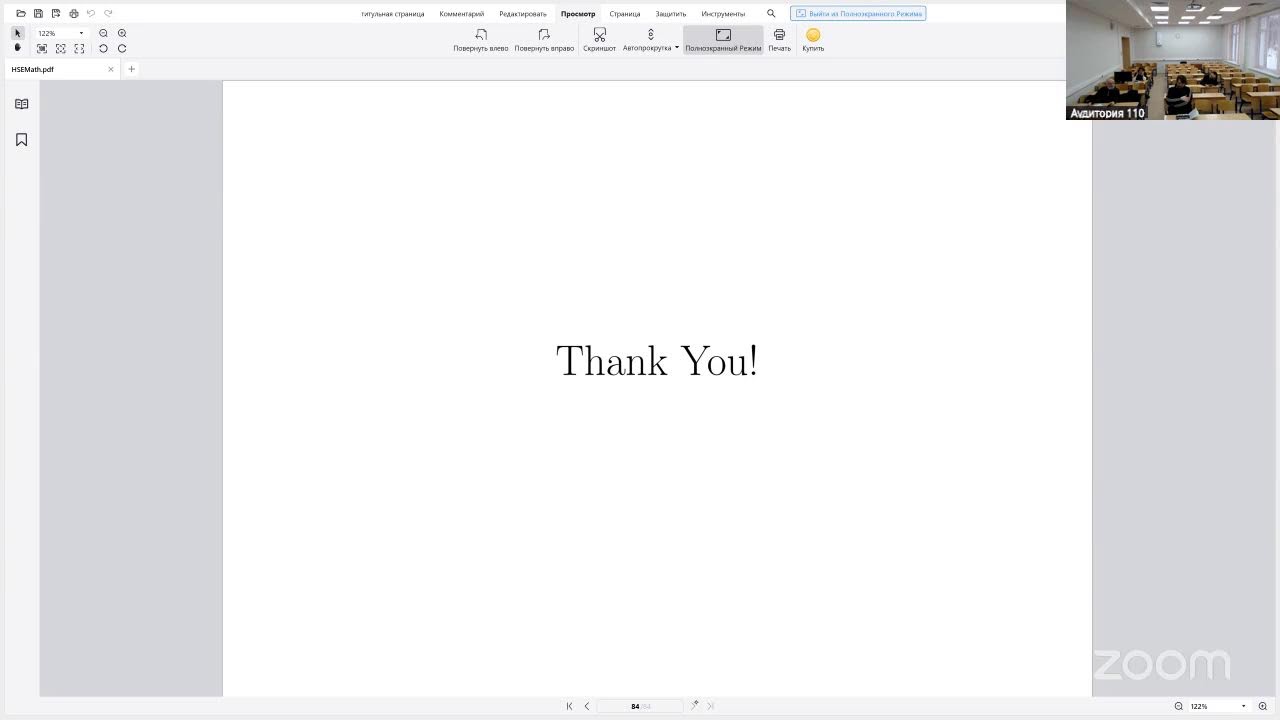This screenshot has width=1280, height=720.
Task: Open the Комментарий menu tab
Action: tap(462, 14)
